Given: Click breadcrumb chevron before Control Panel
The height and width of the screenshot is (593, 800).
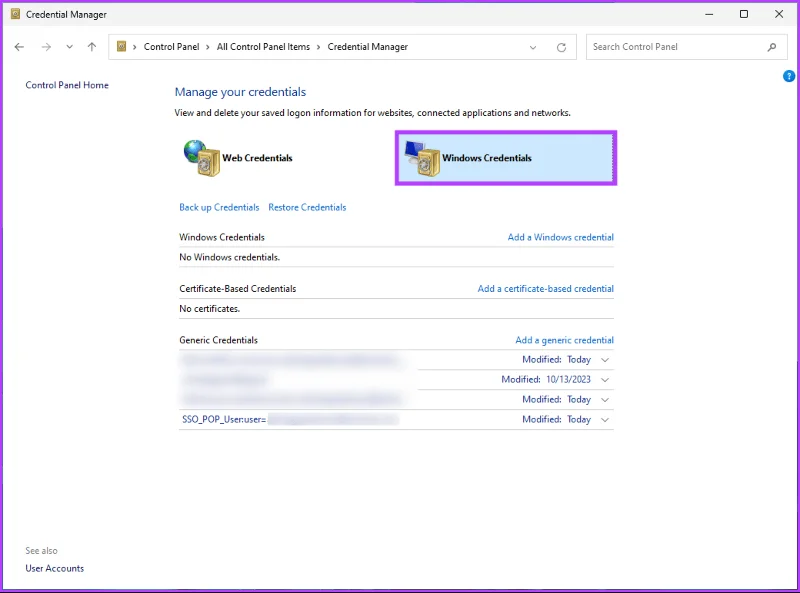Looking at the screenshot, I should (135, 47).
